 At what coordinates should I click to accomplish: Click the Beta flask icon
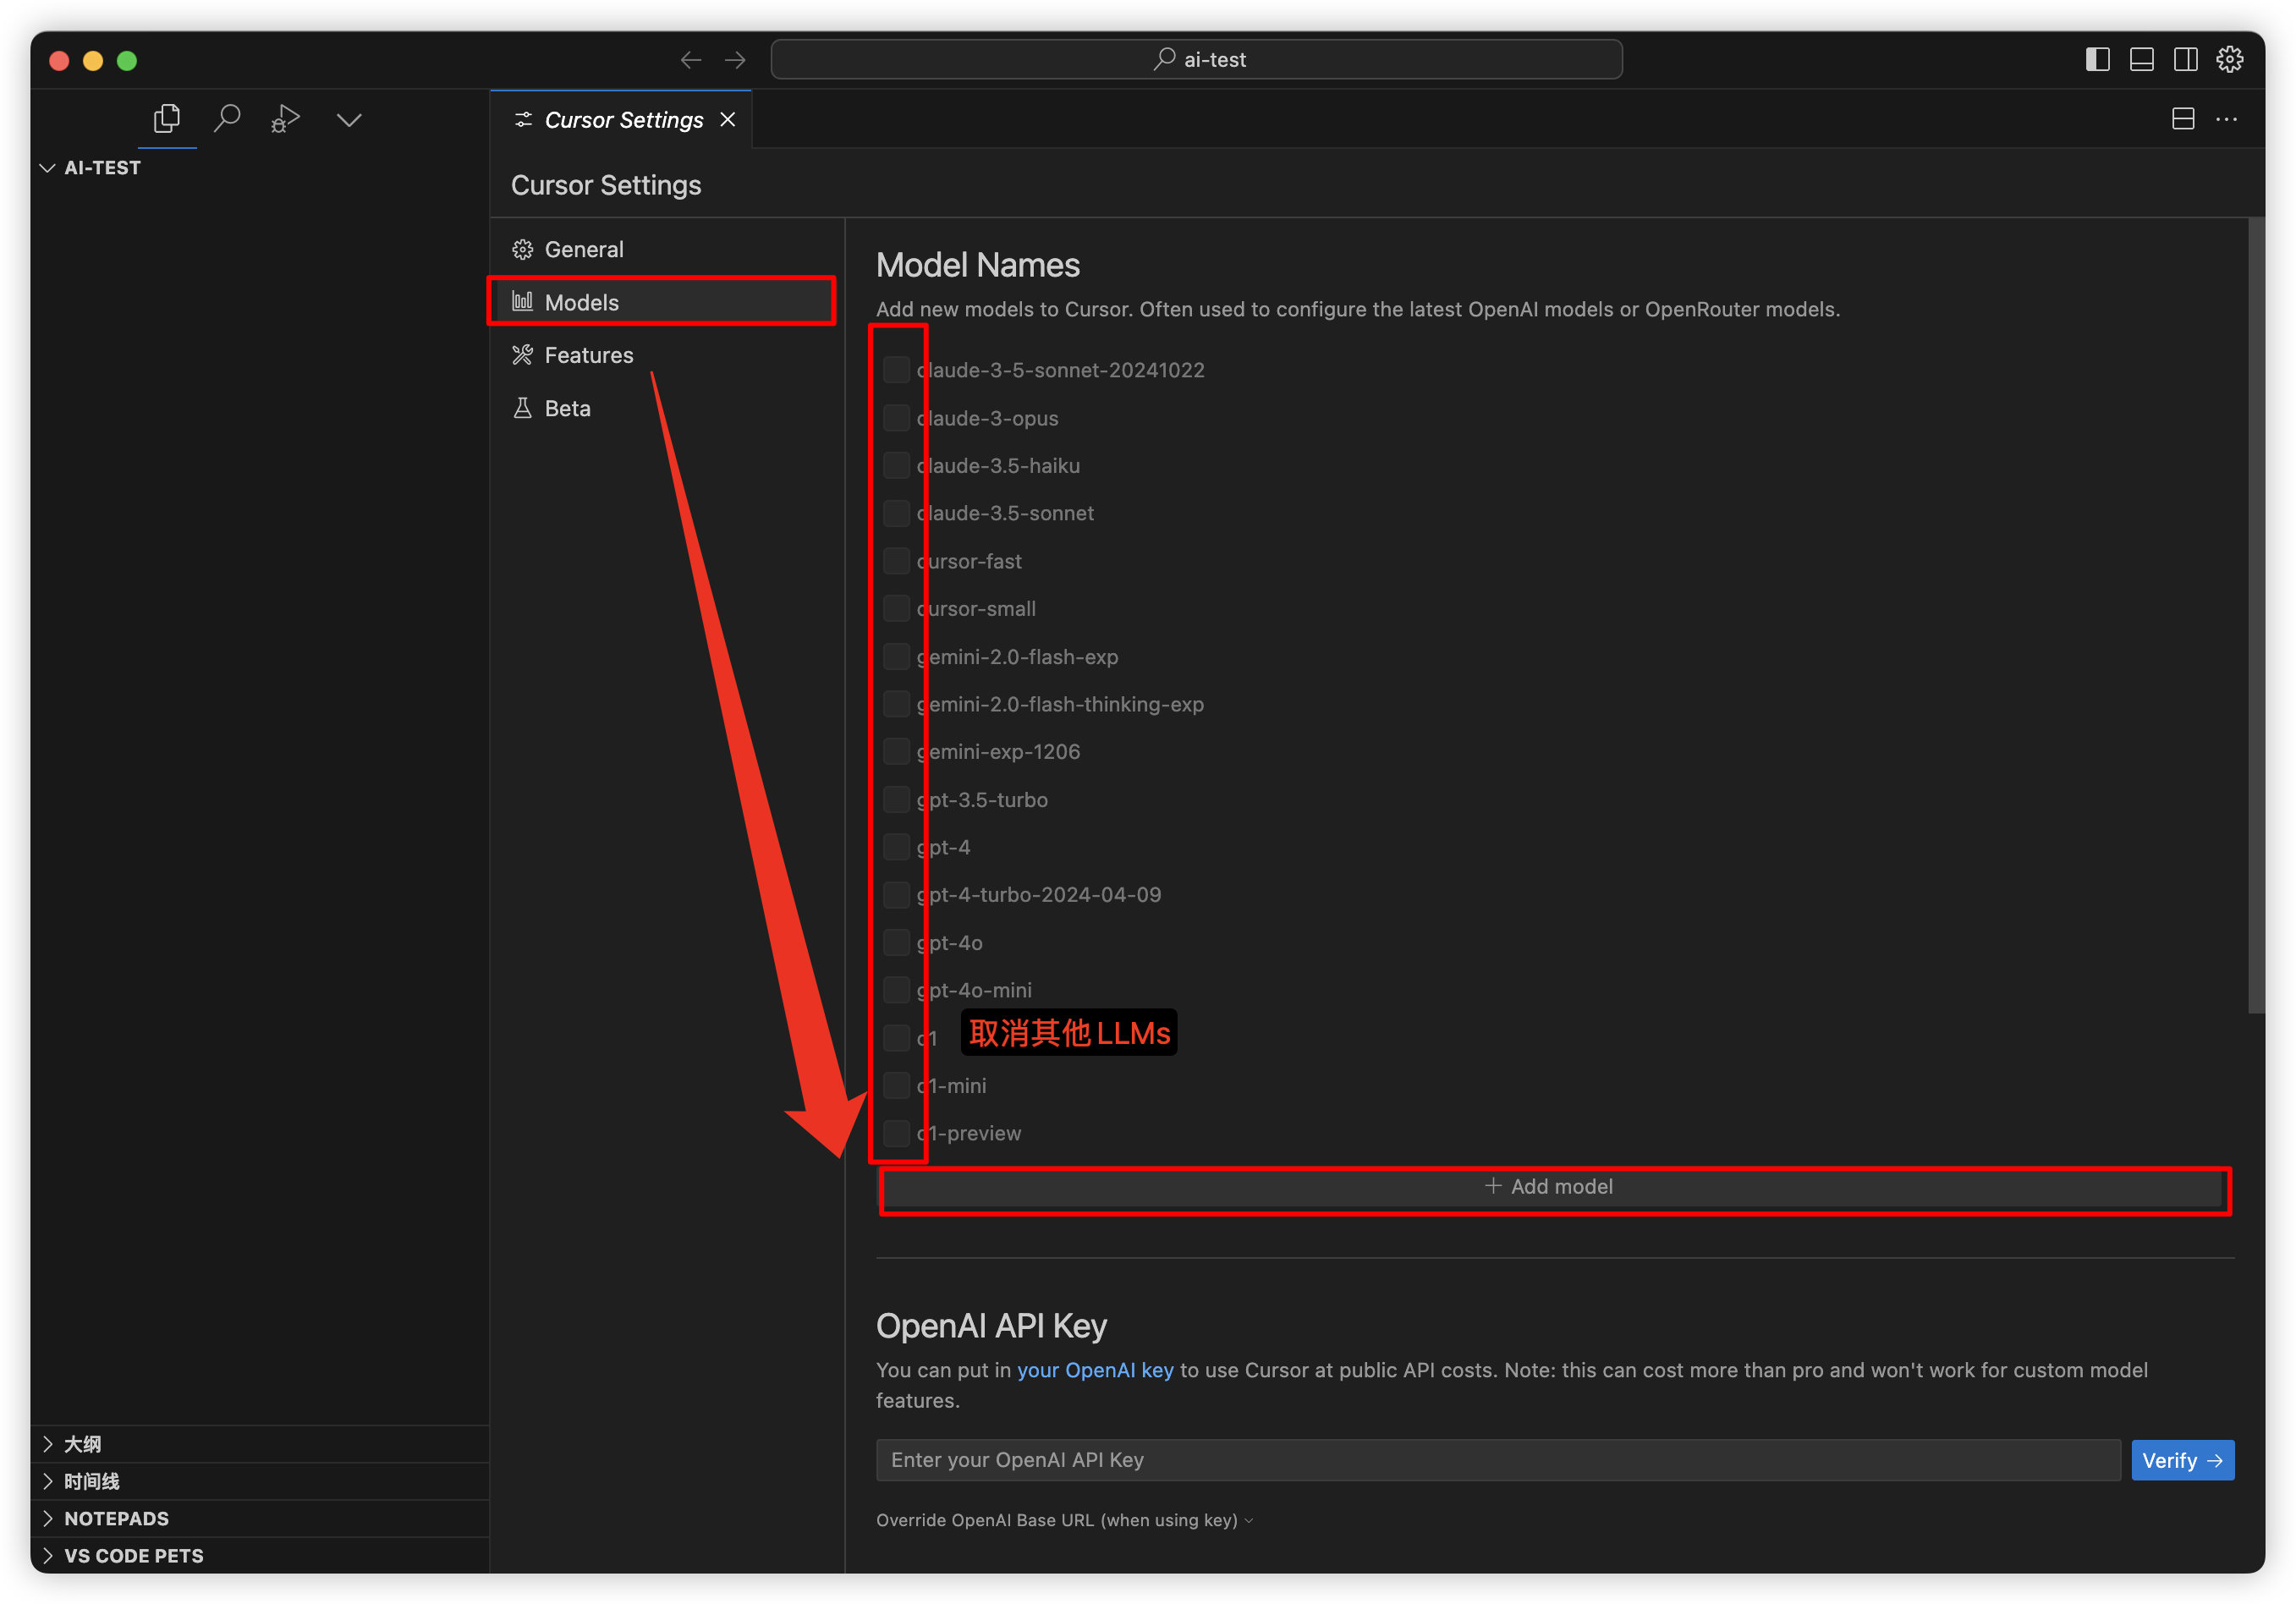[522, 408]
